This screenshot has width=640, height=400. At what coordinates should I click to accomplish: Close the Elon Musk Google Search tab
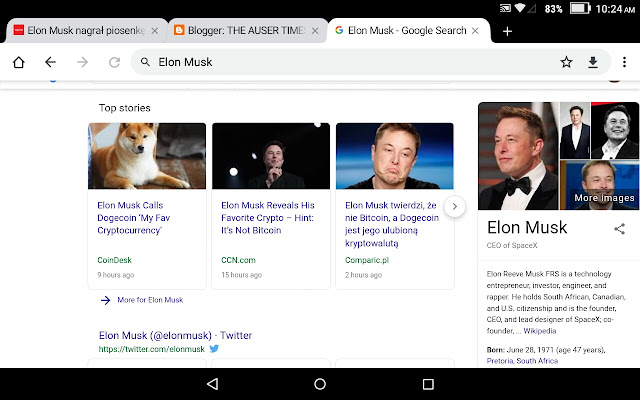click(x=475, y=31)
